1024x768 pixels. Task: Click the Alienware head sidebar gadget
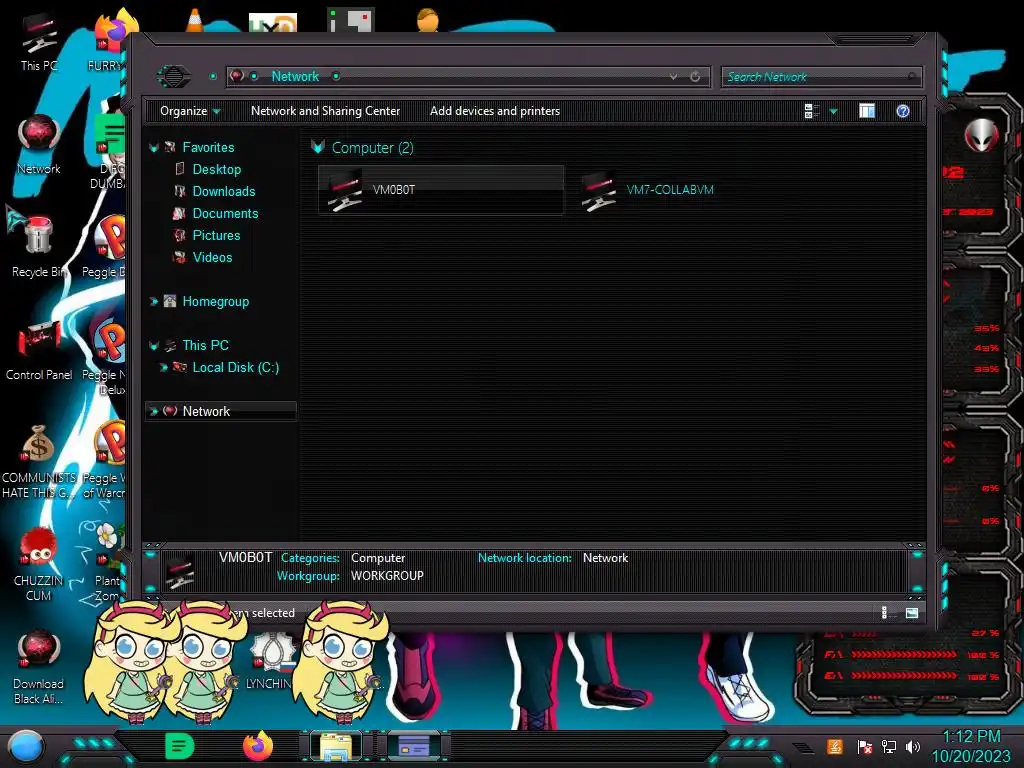coord(982,136)
